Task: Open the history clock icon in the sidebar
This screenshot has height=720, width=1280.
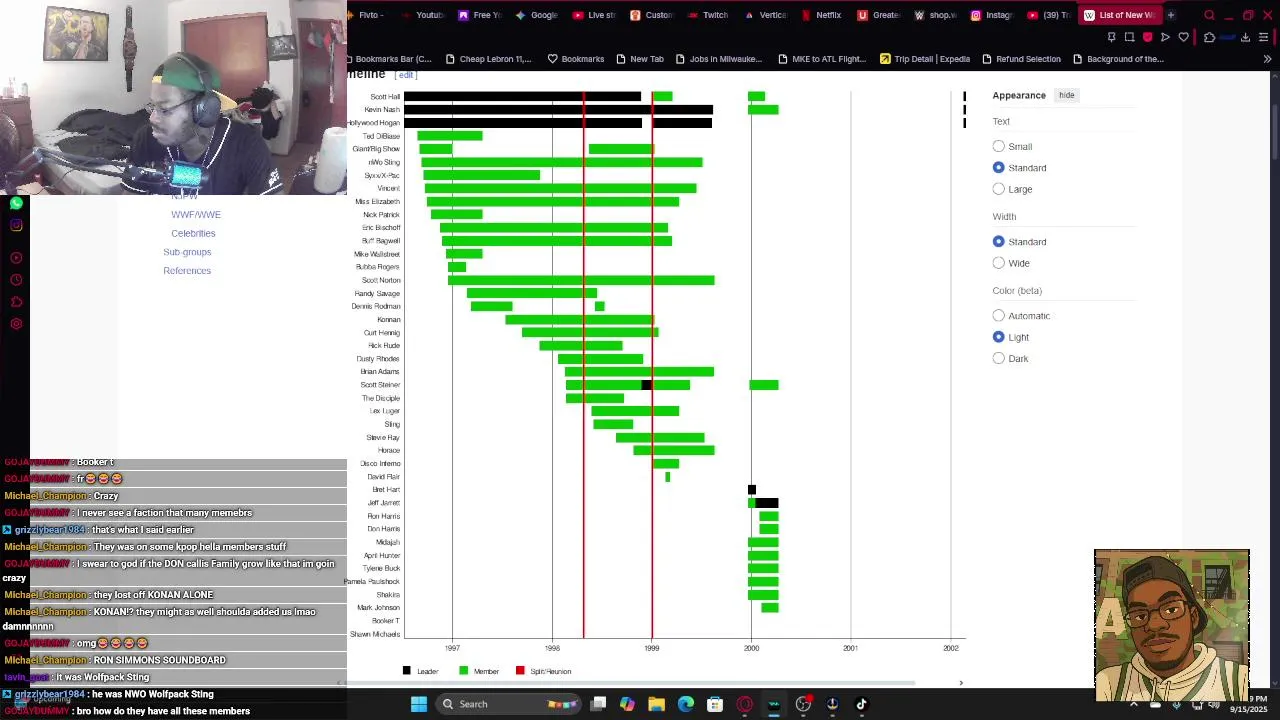Action: click(16, 280)
